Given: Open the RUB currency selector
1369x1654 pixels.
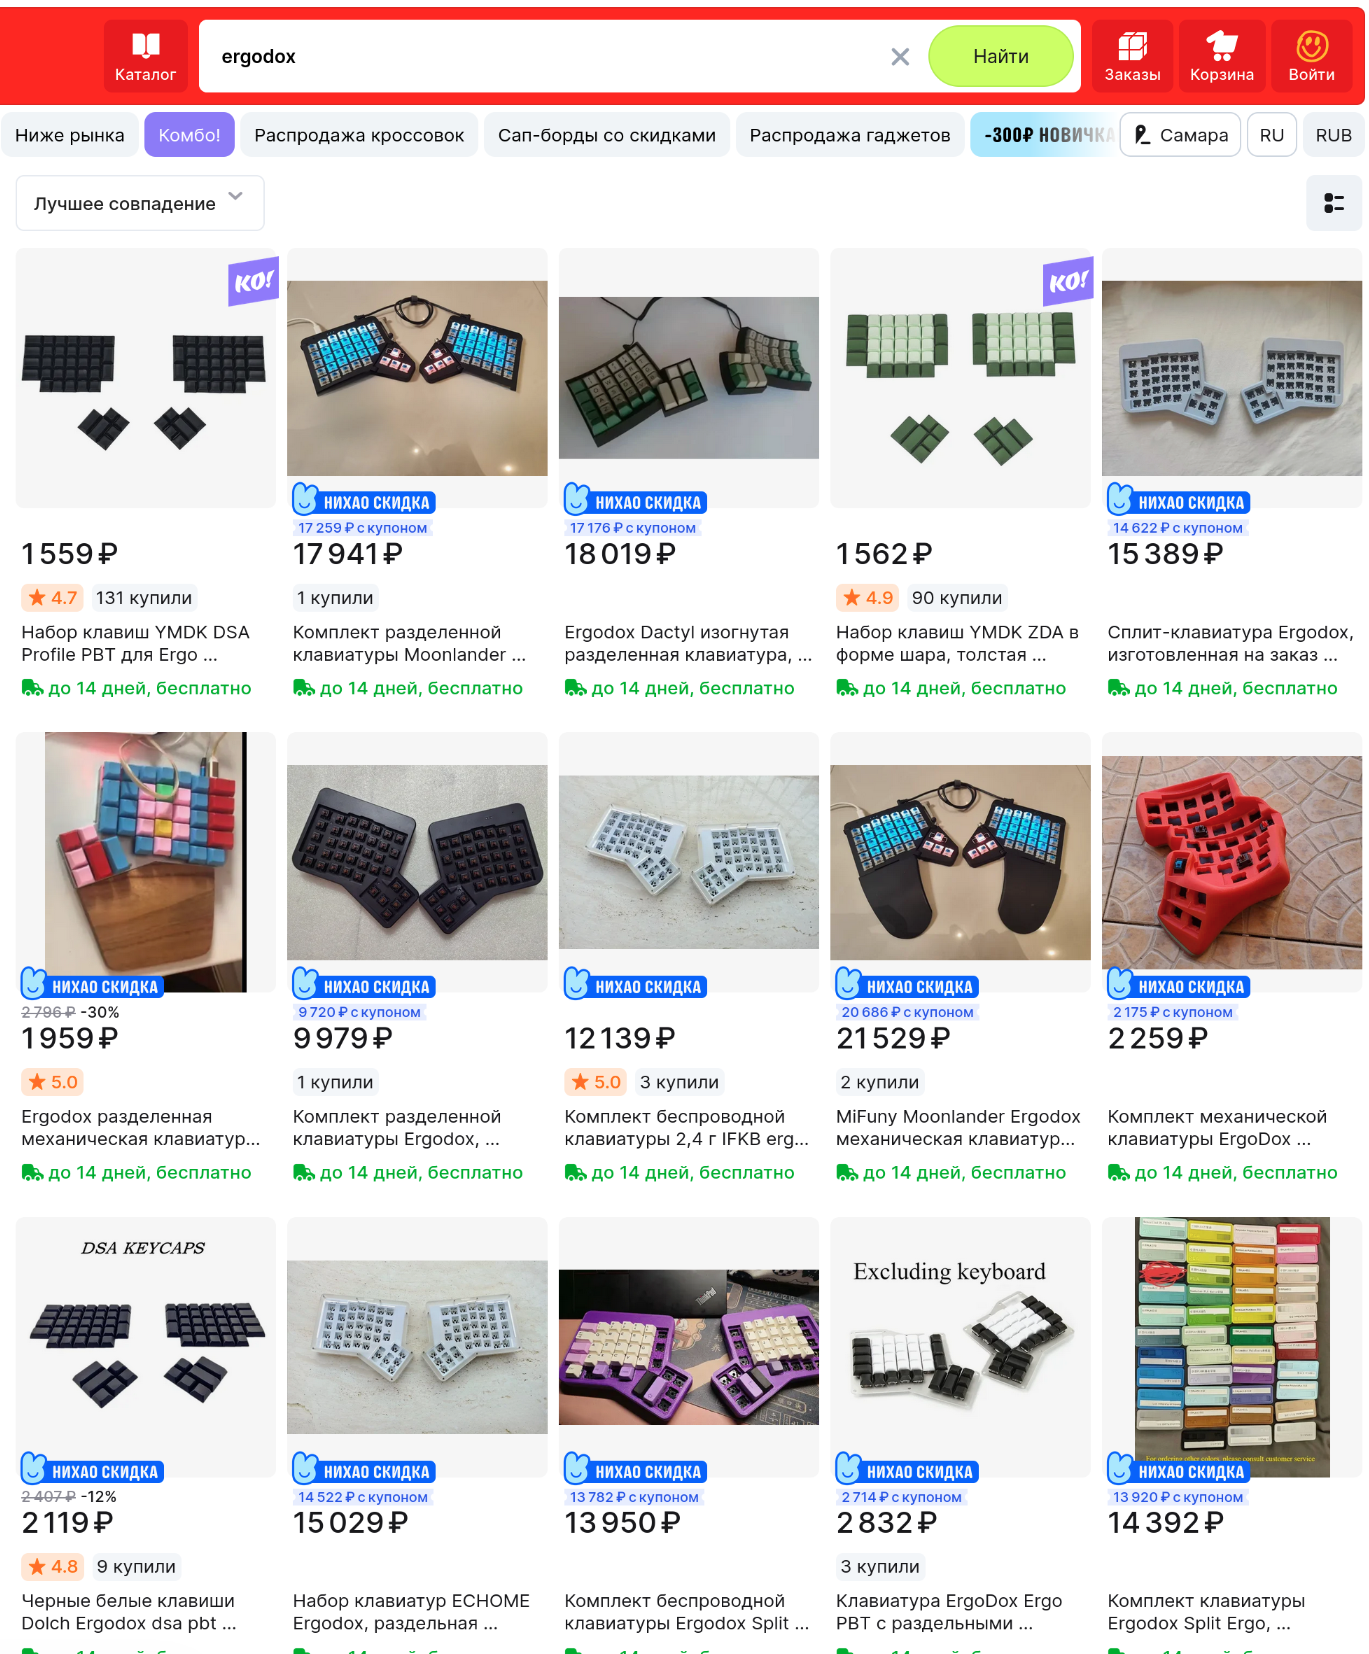Looking at the screenshot, I should tap(1333, 135).
